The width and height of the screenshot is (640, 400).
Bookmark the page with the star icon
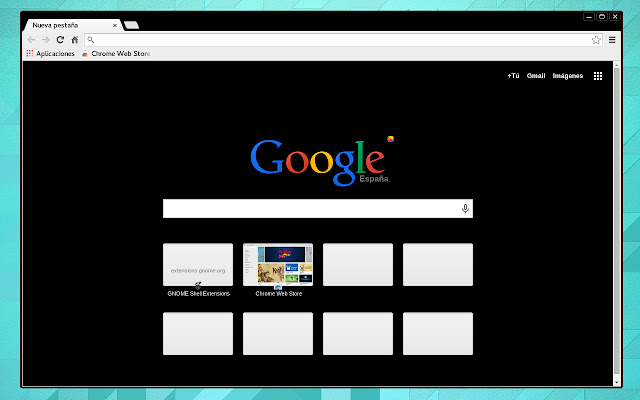[596, 40]
